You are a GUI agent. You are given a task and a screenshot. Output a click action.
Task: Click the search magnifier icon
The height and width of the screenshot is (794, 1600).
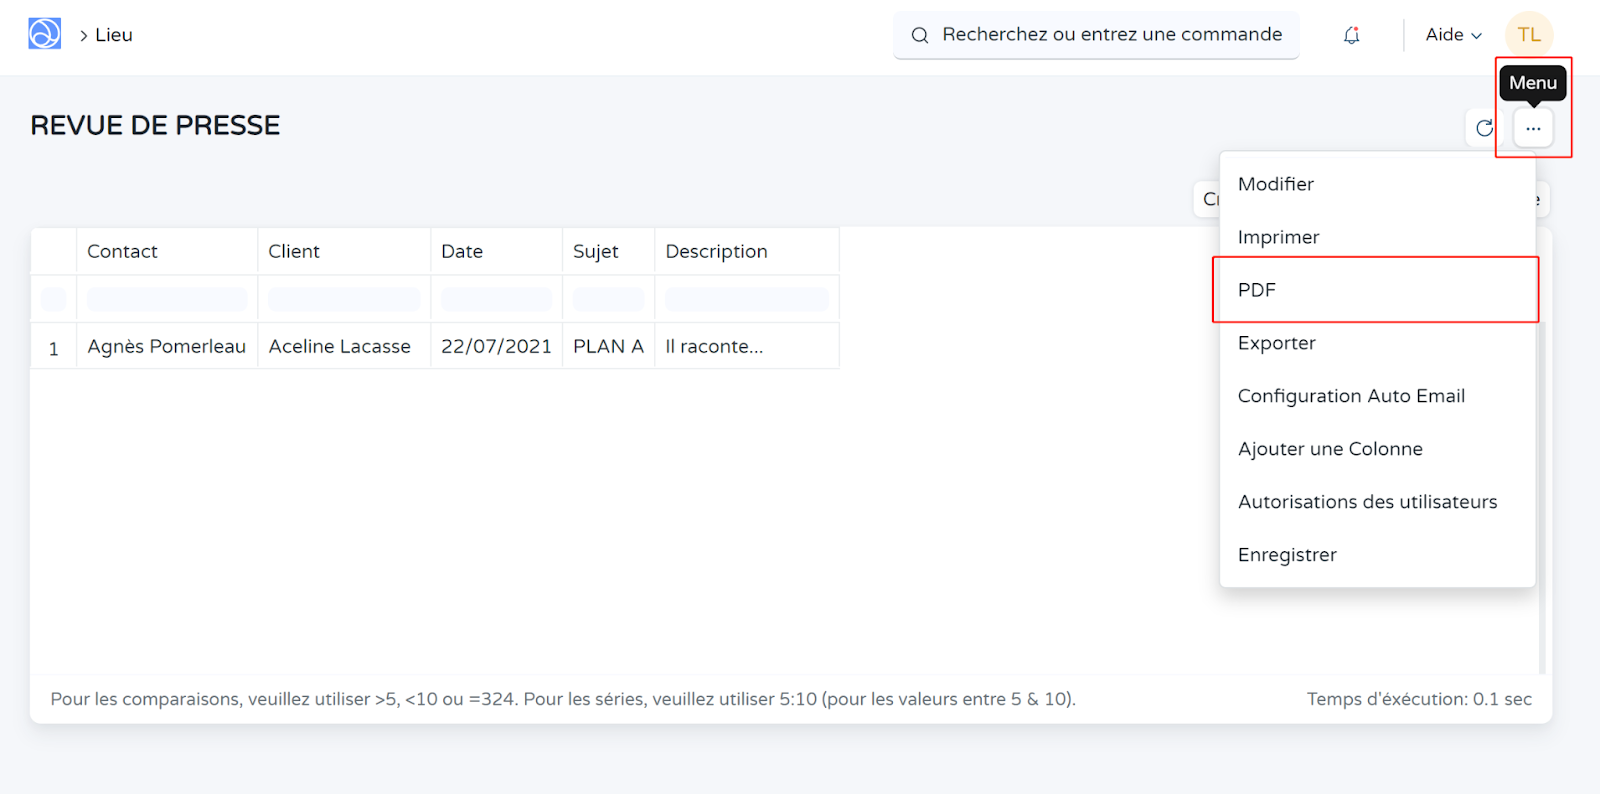pos(919,35)
